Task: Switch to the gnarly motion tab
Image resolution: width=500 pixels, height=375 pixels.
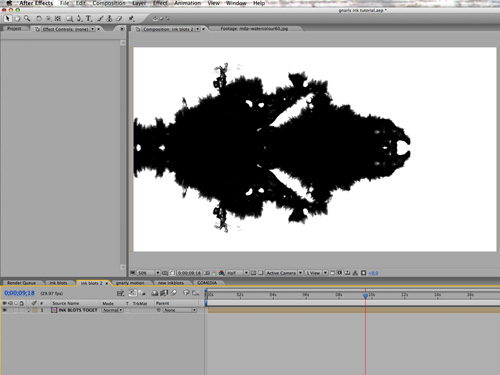Action: coord(130,283)
